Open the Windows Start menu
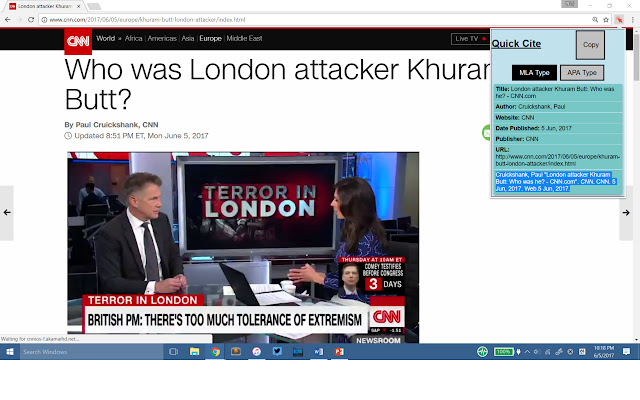Viewport: 640px width, 400px height. coord(10,352)
